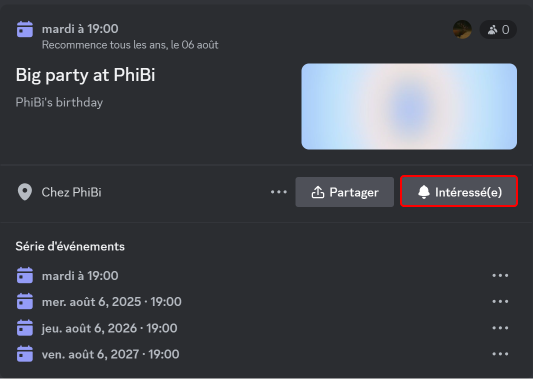View the interested members count badge

498,30
